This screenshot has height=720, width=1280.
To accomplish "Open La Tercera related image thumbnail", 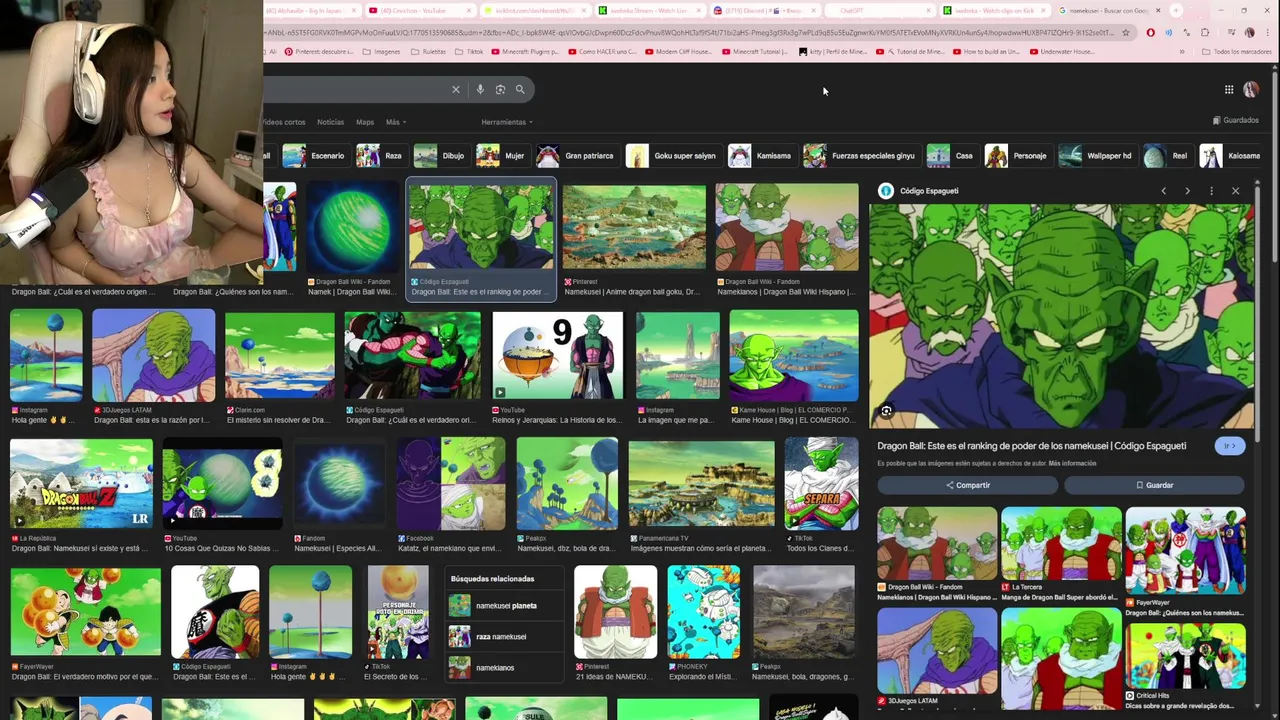I will (1061, 543).
